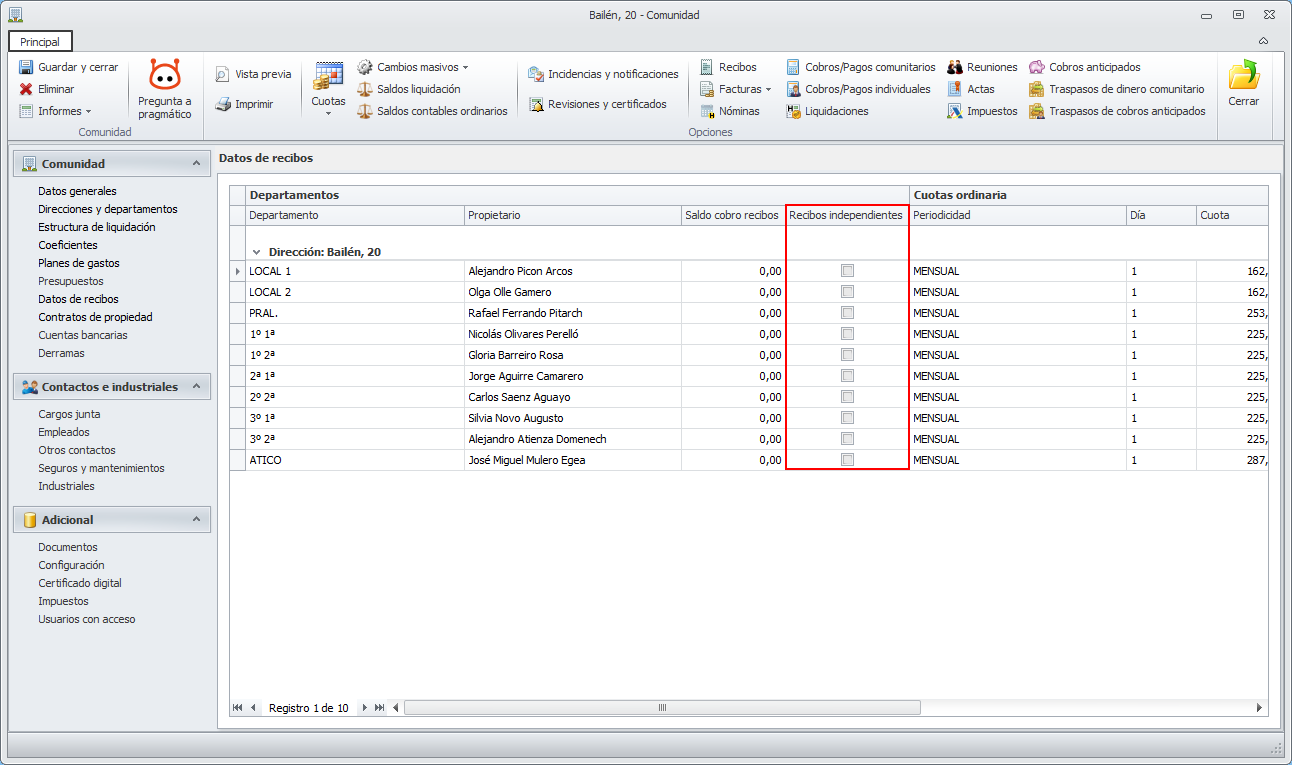The image size is (1292, 765).
Task: Open Planes de gastos section
Action: point(79,263)
